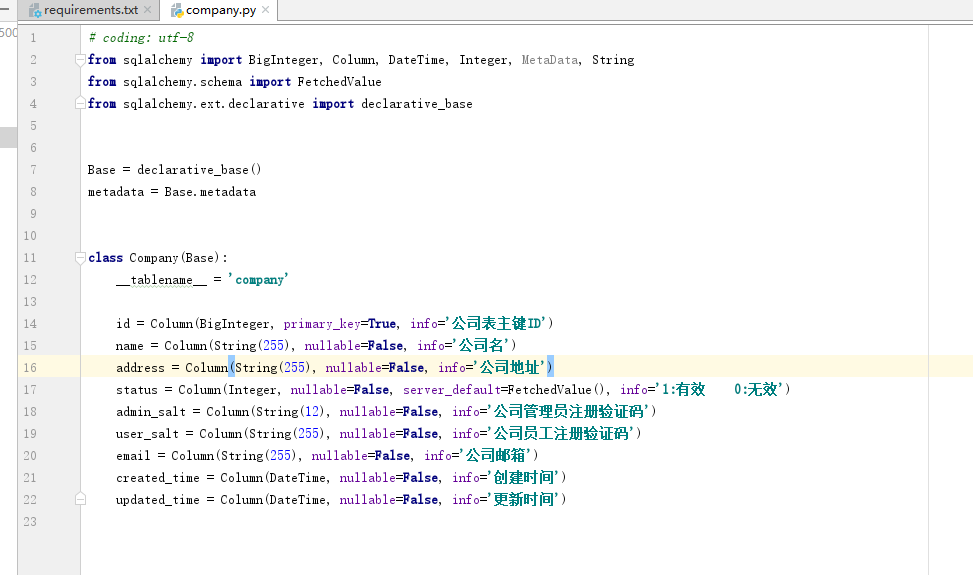Click the 'address' column variable
Viewport: 973px width, 575px height.
point(140,368)
